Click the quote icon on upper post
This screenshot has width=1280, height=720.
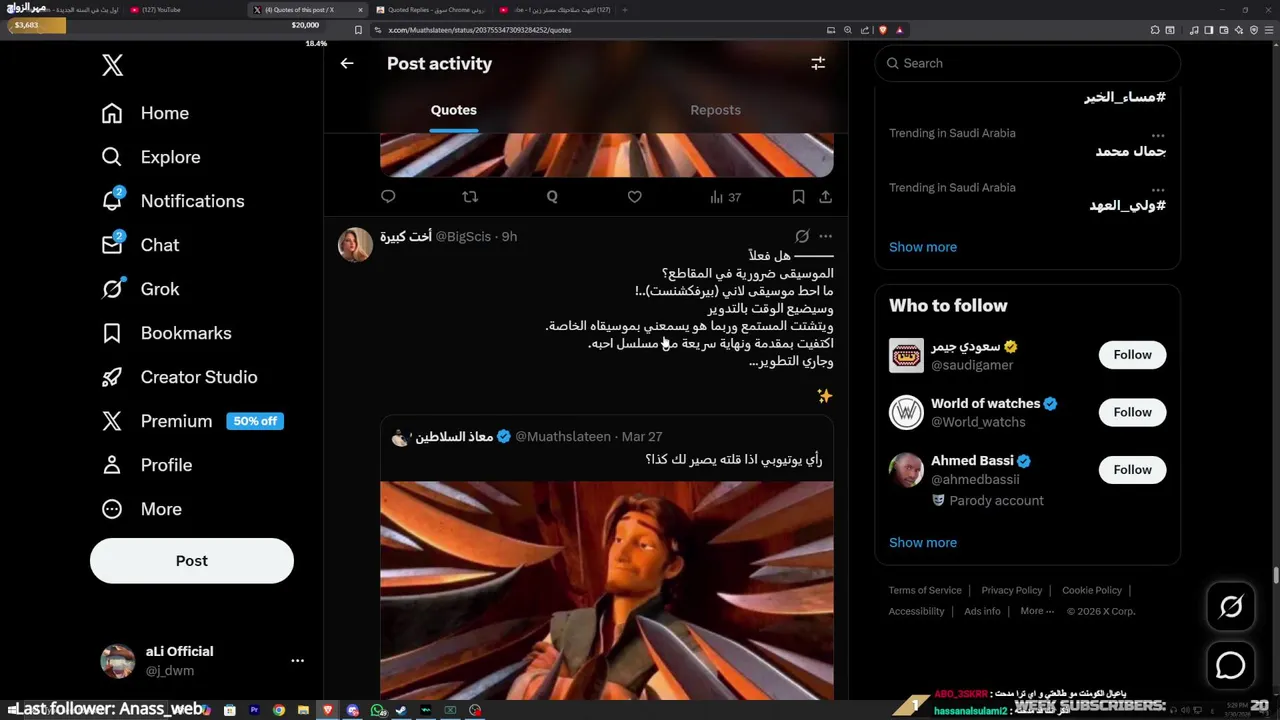(x=552, y=197)
